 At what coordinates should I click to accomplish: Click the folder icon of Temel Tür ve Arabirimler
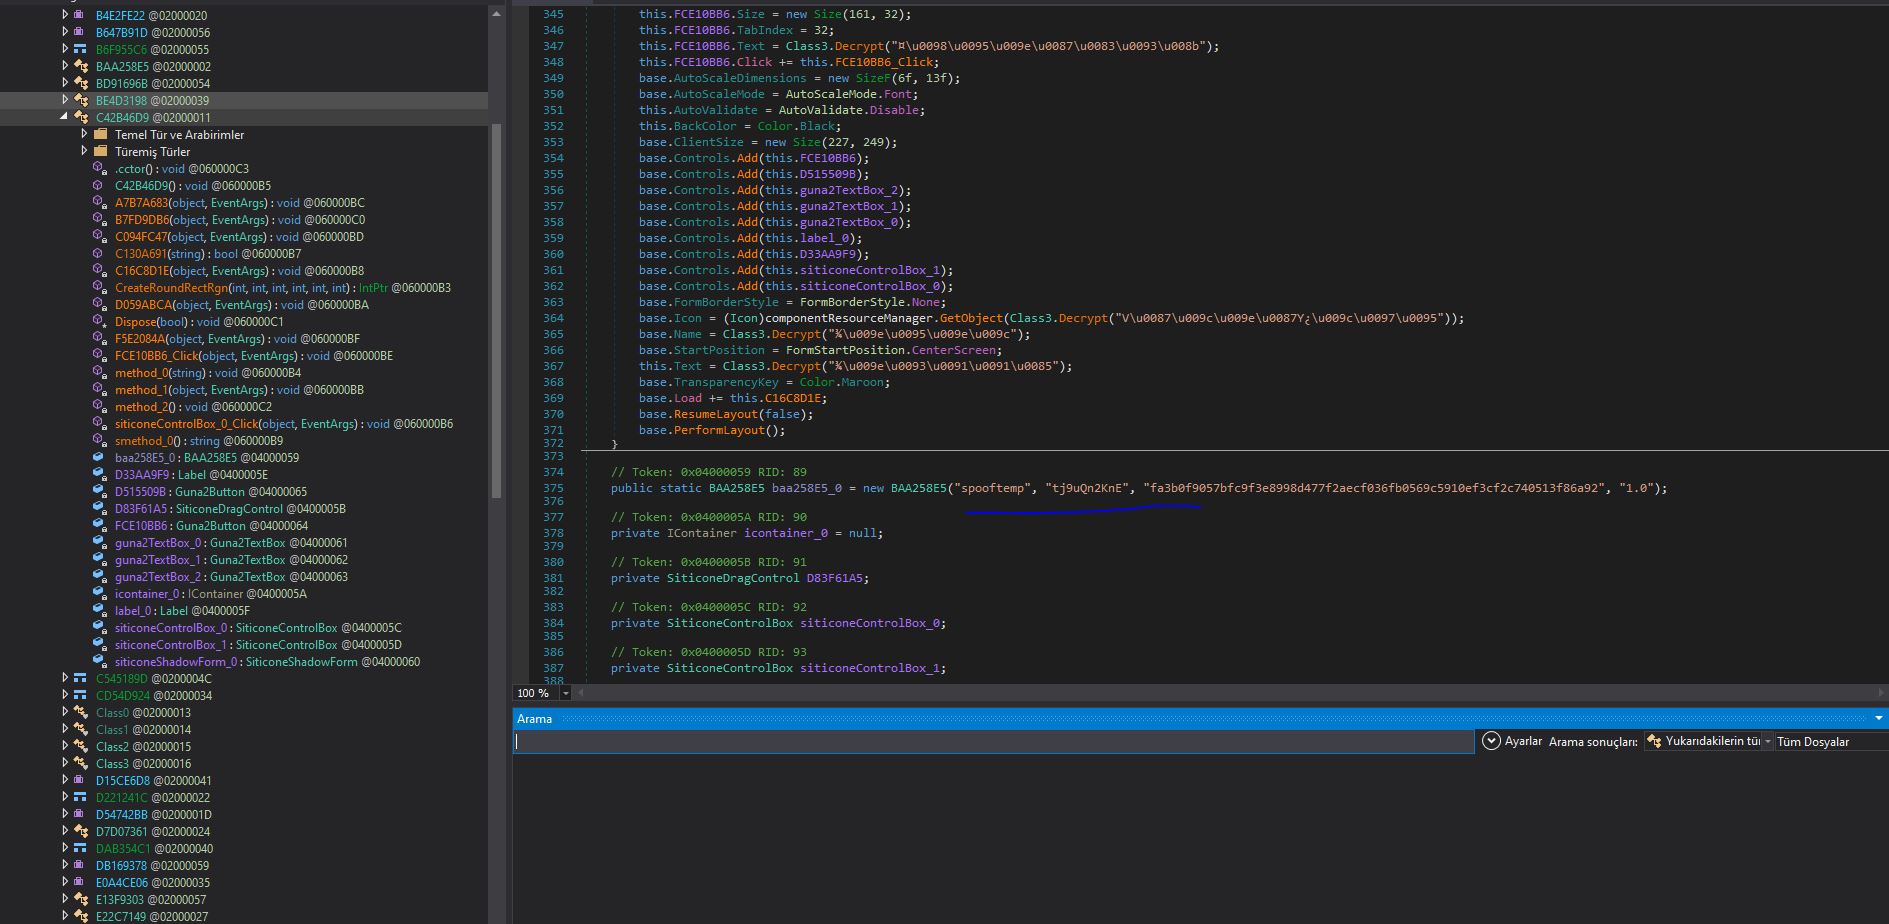coord(100,134)
